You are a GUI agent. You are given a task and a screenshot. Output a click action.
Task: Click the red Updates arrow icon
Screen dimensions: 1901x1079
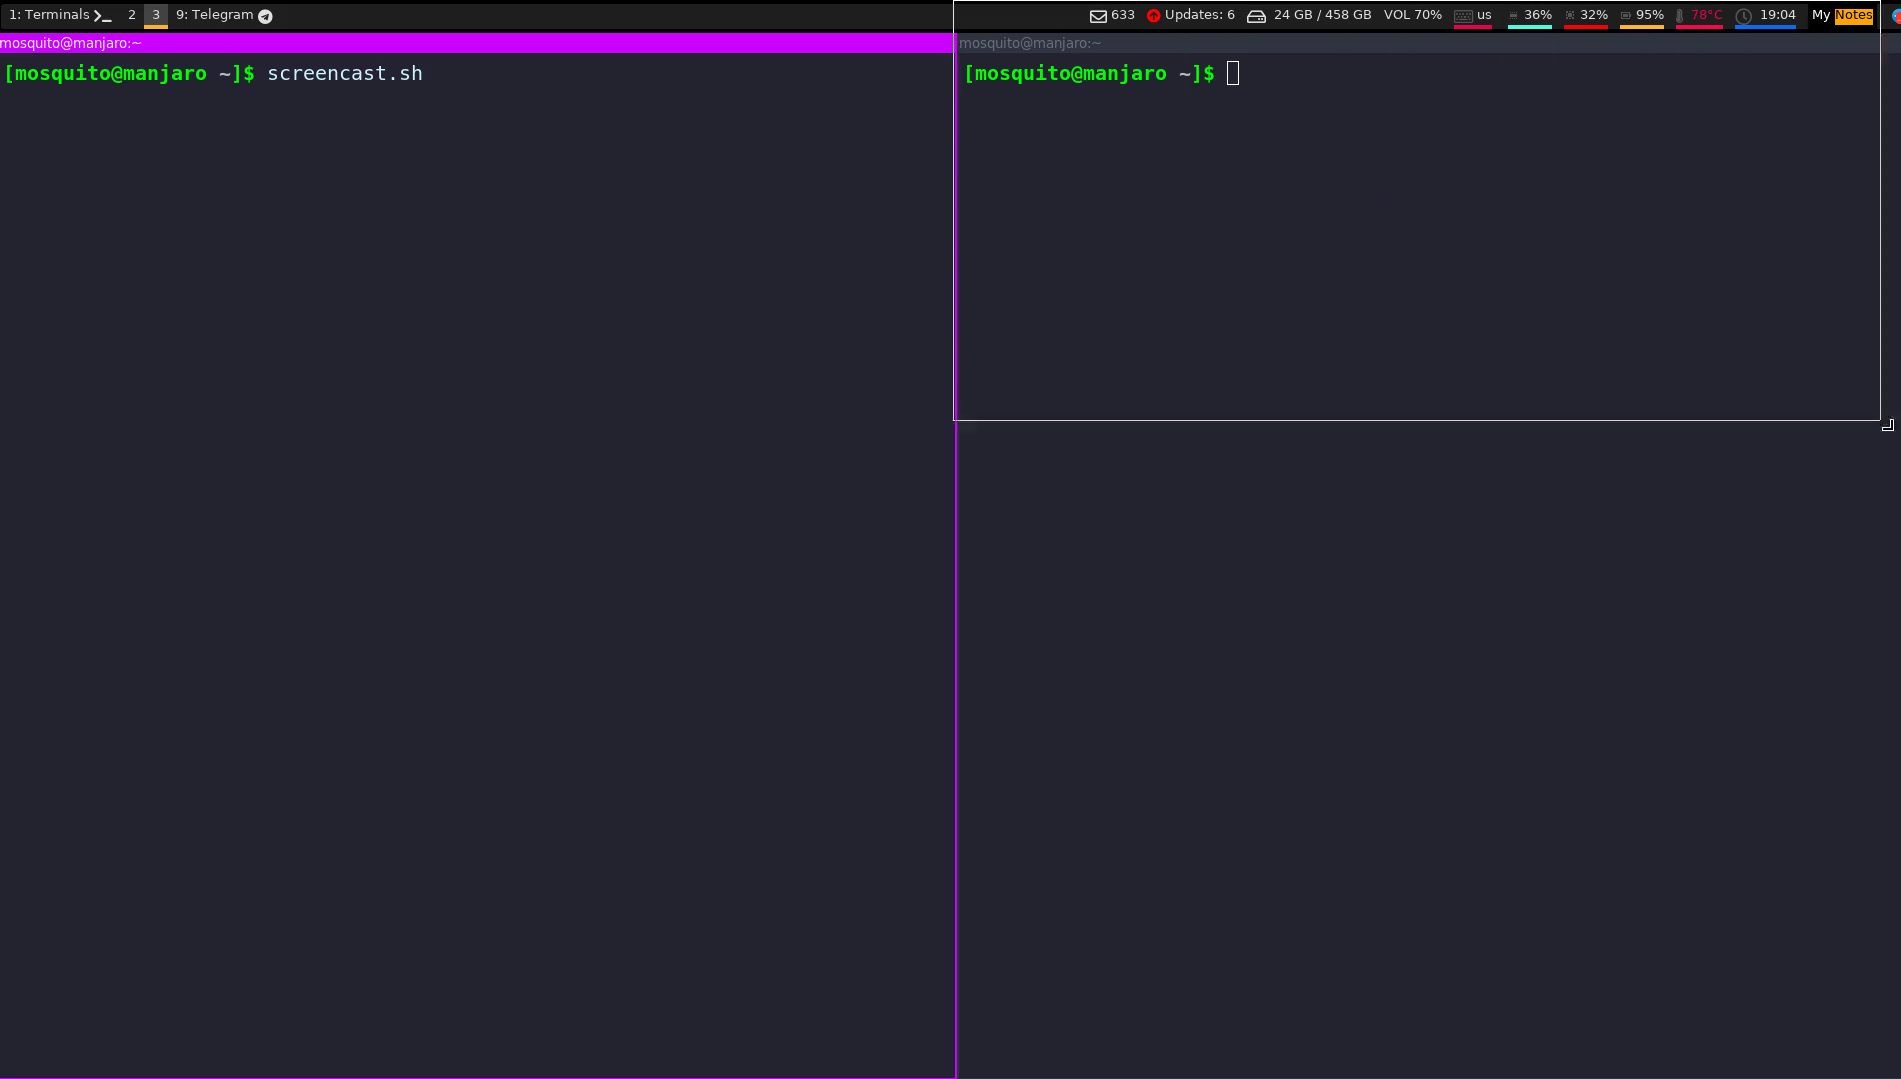coord(1153,16)
